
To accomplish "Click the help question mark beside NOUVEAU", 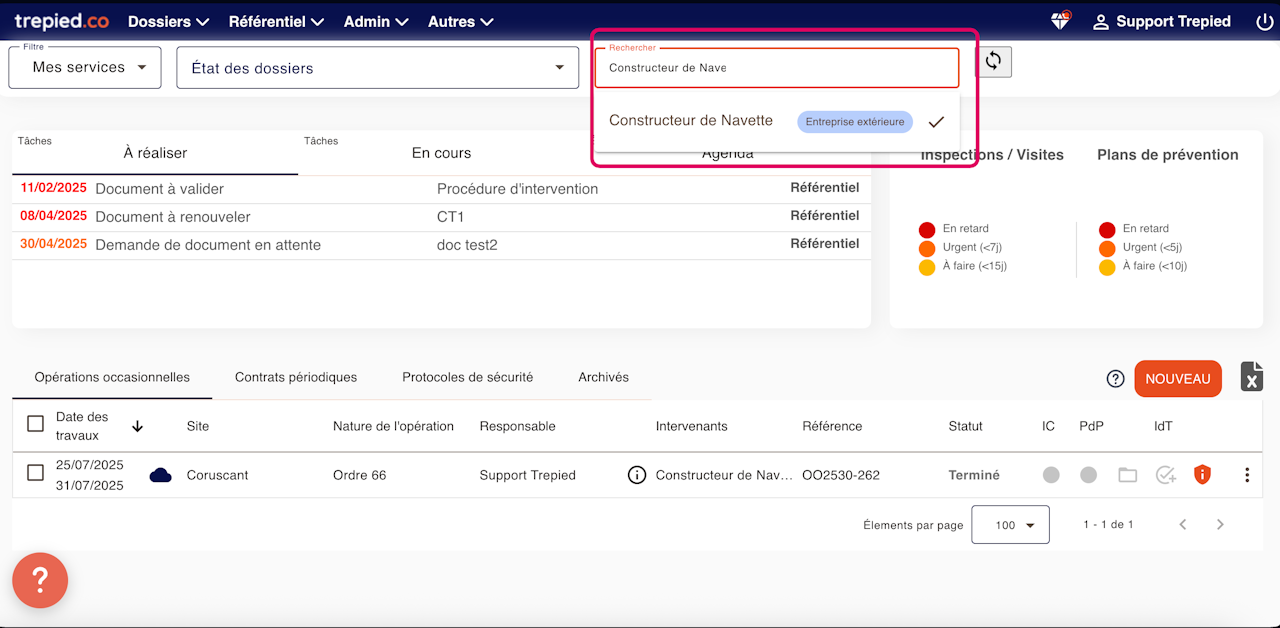I will pyautogui.click(x=1115, y=379).
